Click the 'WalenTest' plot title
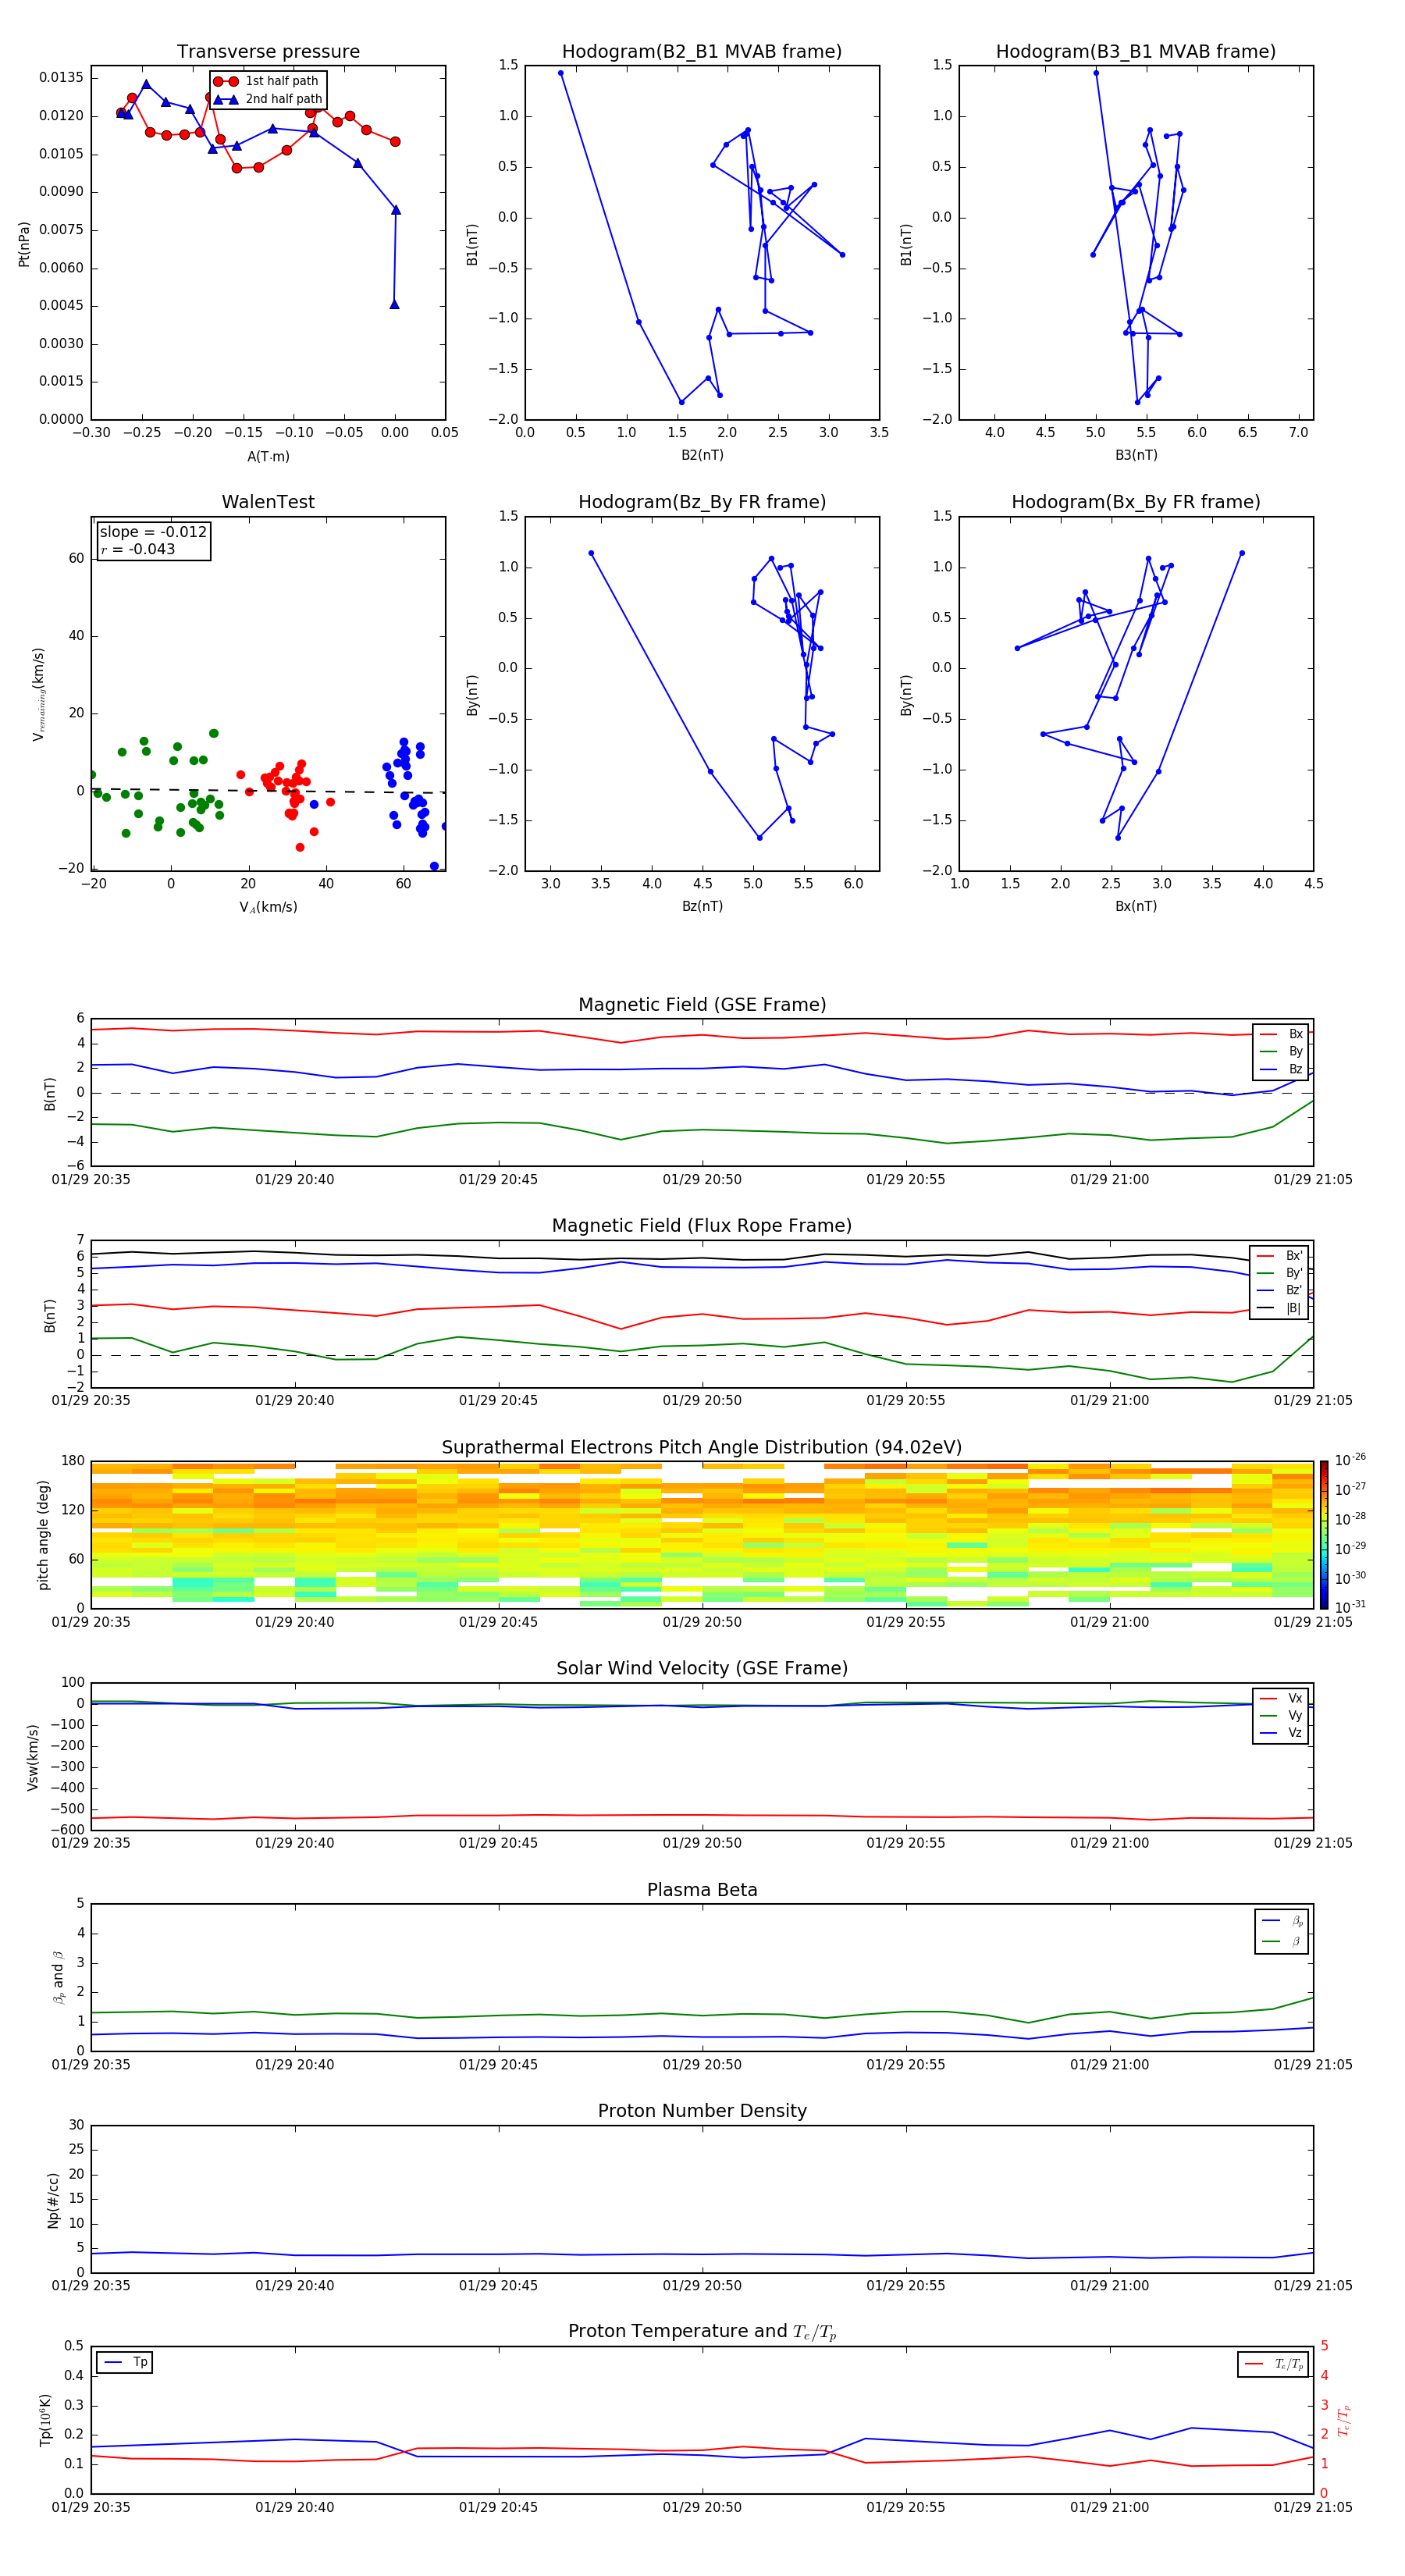This screenshot has height=2576, width=1405. click(x=268, y=502)
